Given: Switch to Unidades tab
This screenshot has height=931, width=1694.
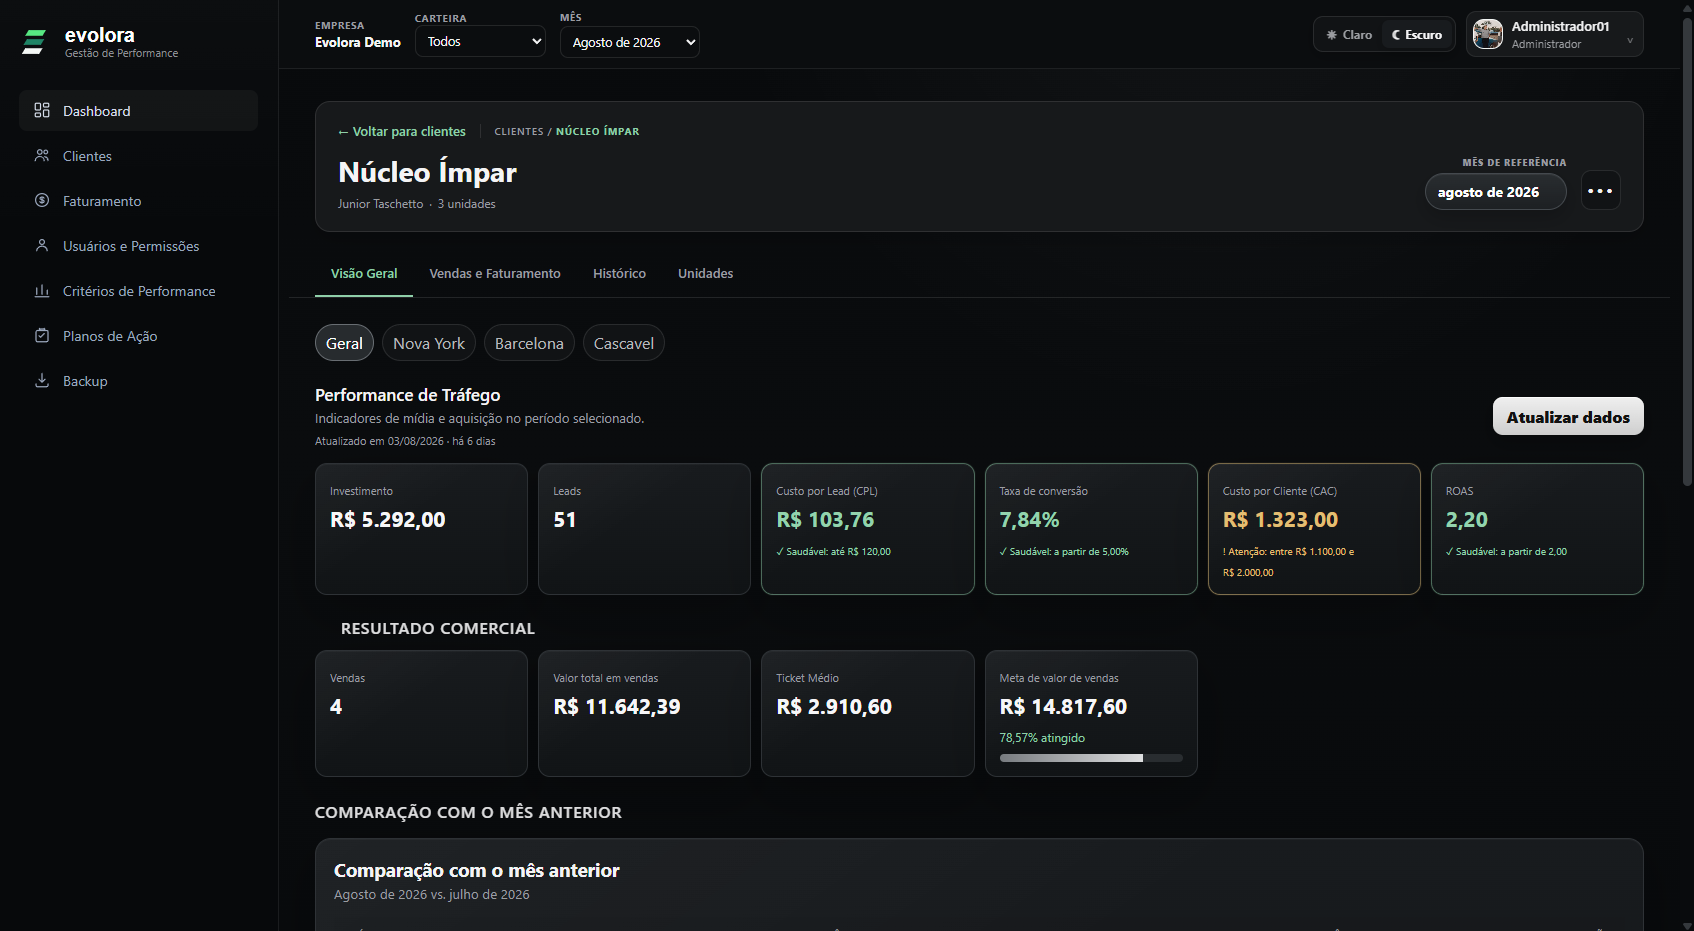Looking at the screenshot, I should [705, 273].
